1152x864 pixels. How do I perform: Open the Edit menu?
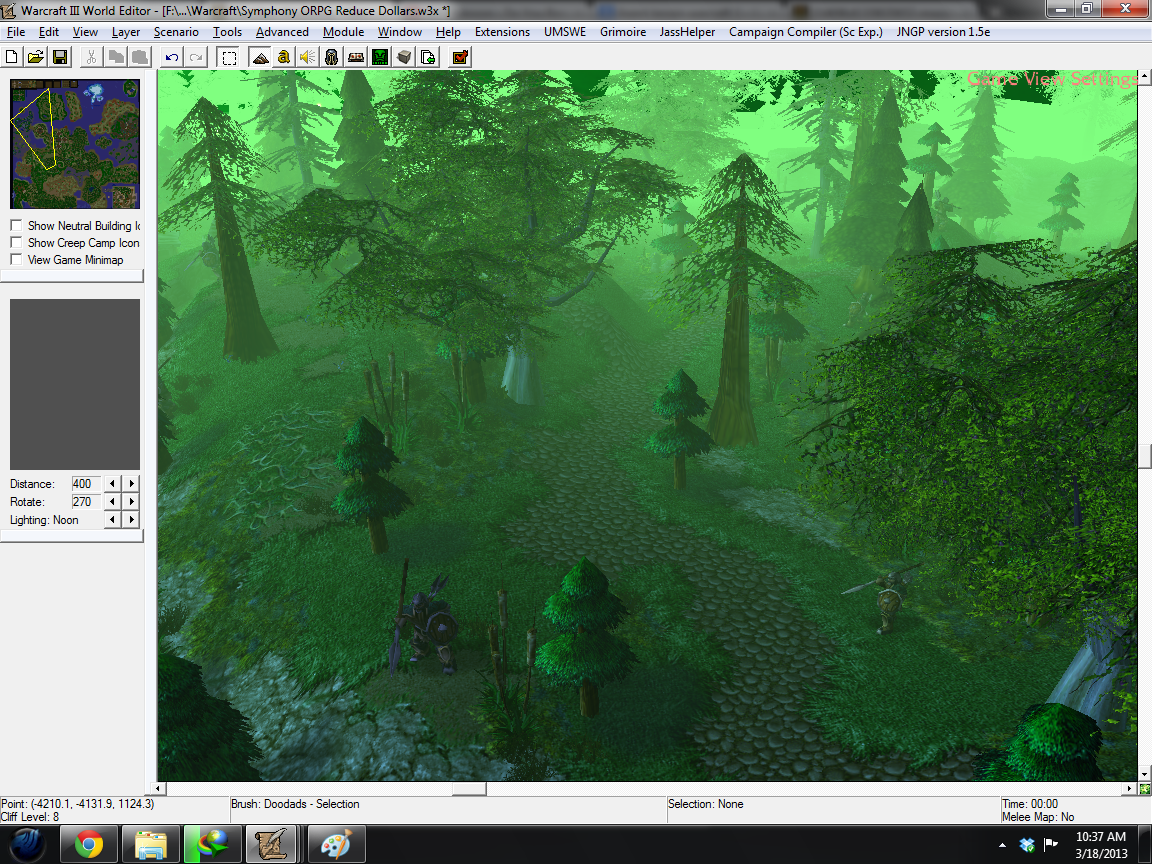(48, 32)
